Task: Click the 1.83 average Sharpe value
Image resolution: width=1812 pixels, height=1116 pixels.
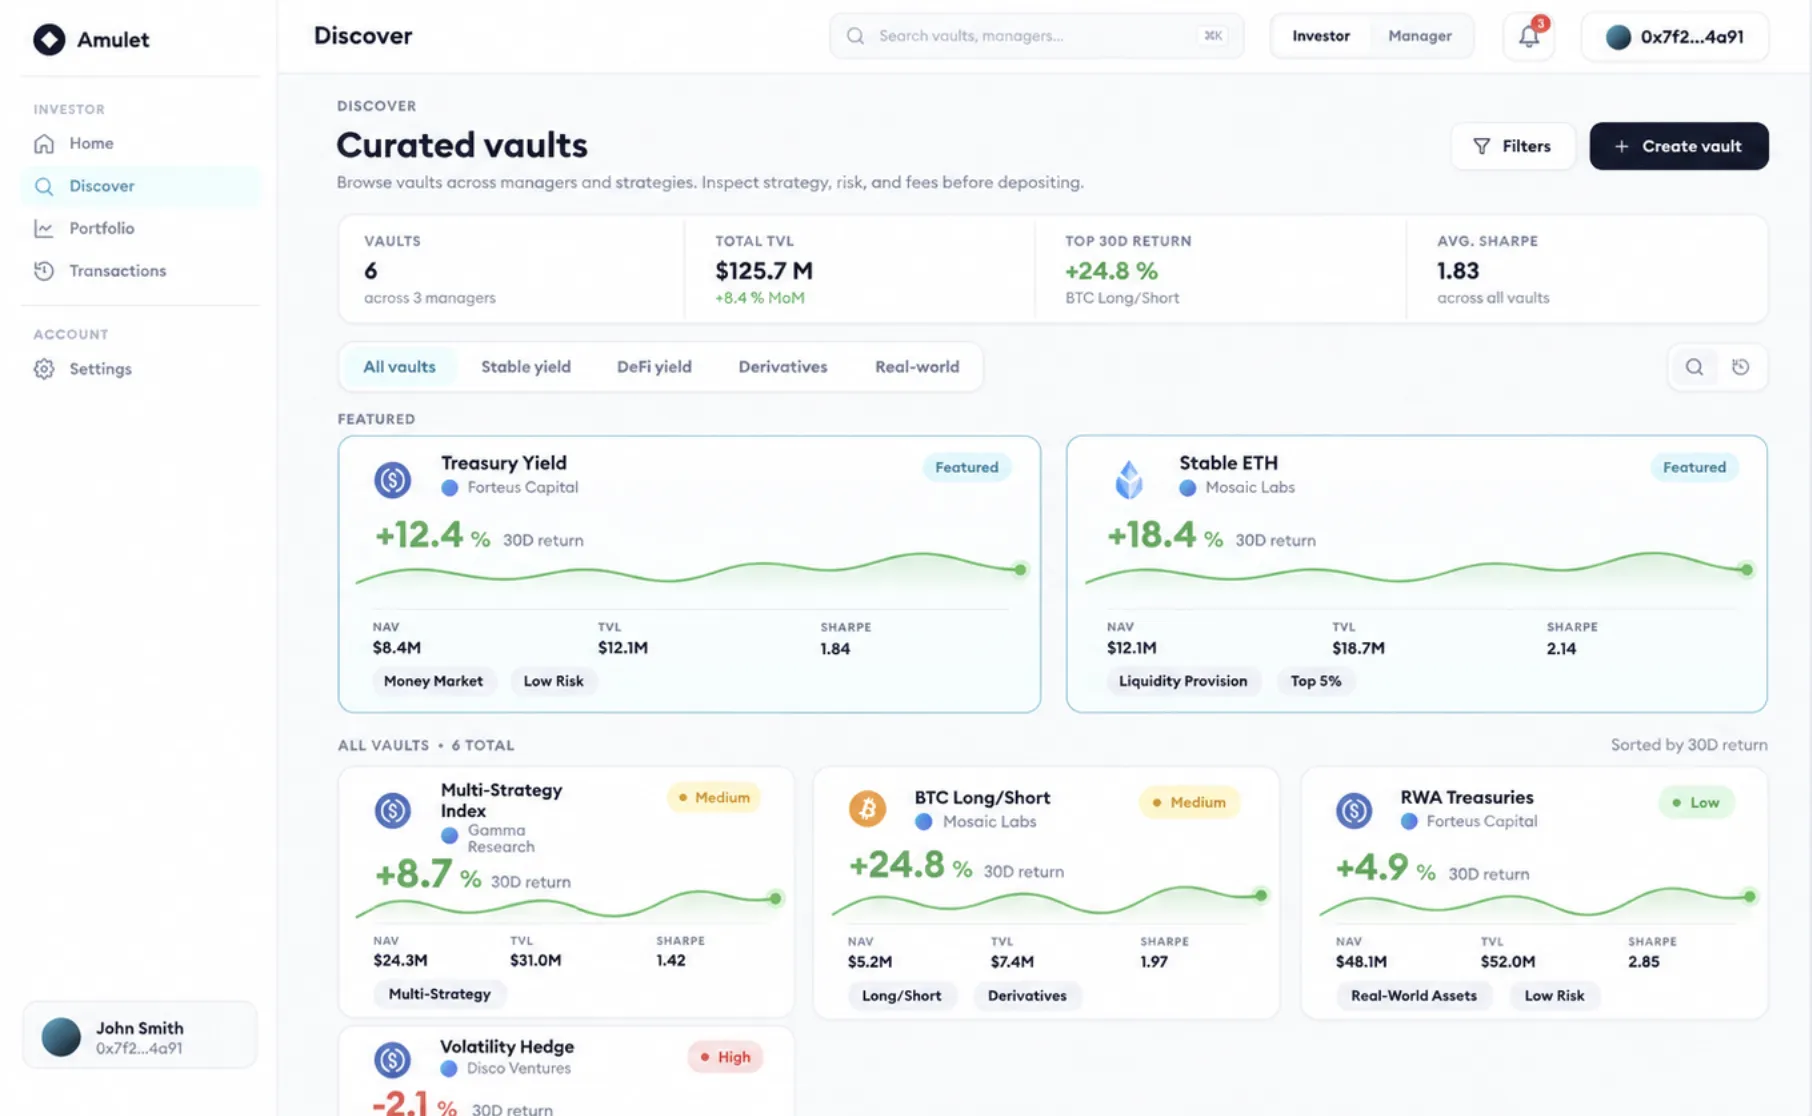Action: 1458,271
